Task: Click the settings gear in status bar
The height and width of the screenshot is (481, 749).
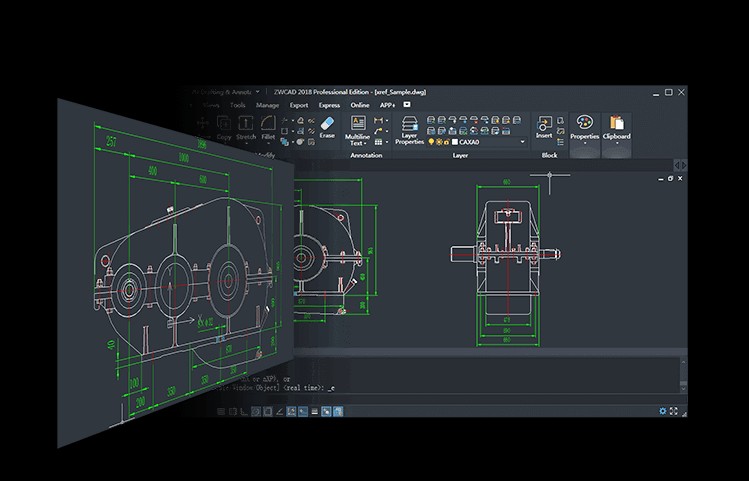Action: click(x=662, y=410)
